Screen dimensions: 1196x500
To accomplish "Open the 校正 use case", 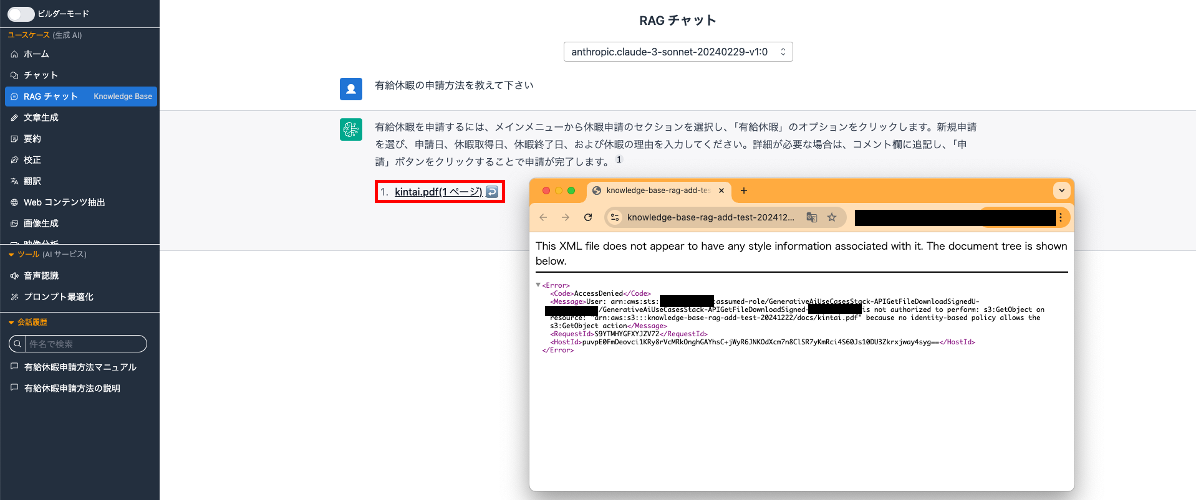I will pos(79,160).
